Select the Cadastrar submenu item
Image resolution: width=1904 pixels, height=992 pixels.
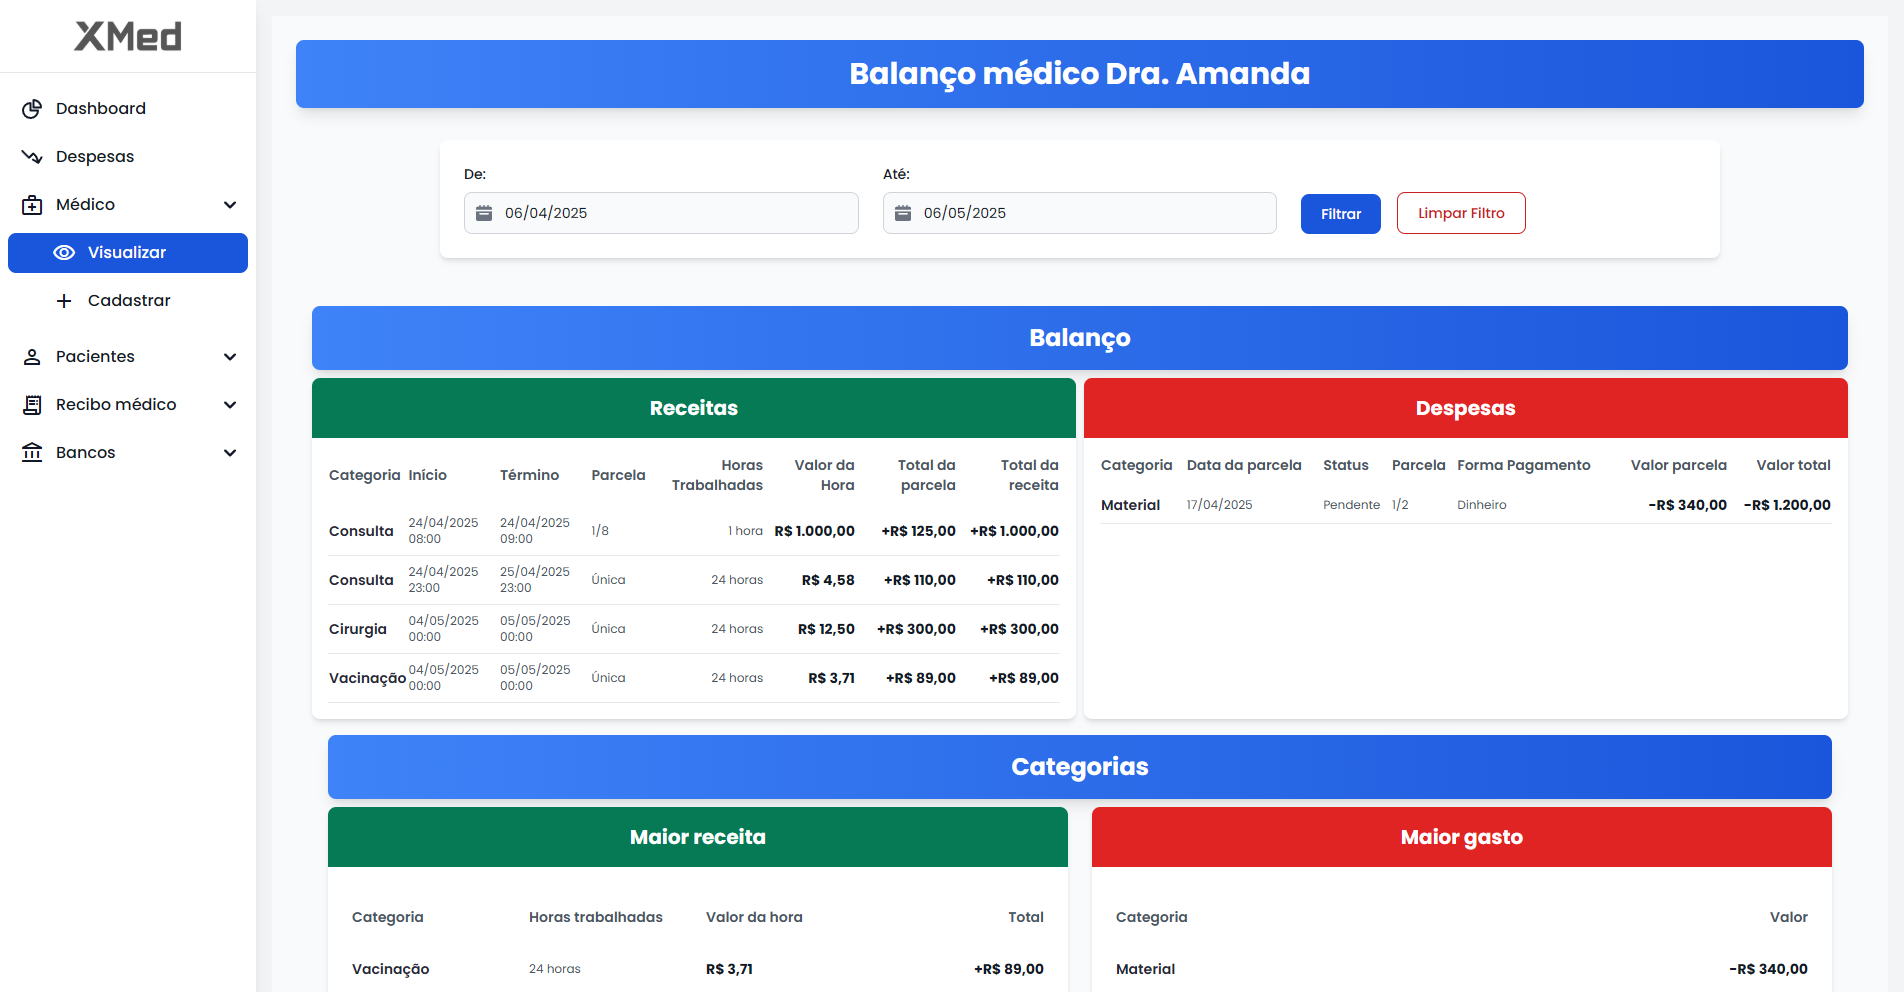point(129,301)
